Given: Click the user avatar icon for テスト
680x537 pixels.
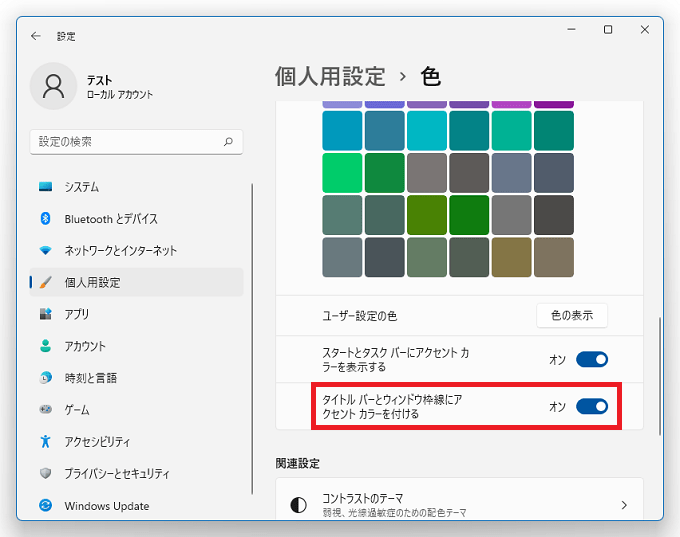Looking at the screenshot, I should pos(53,86).
